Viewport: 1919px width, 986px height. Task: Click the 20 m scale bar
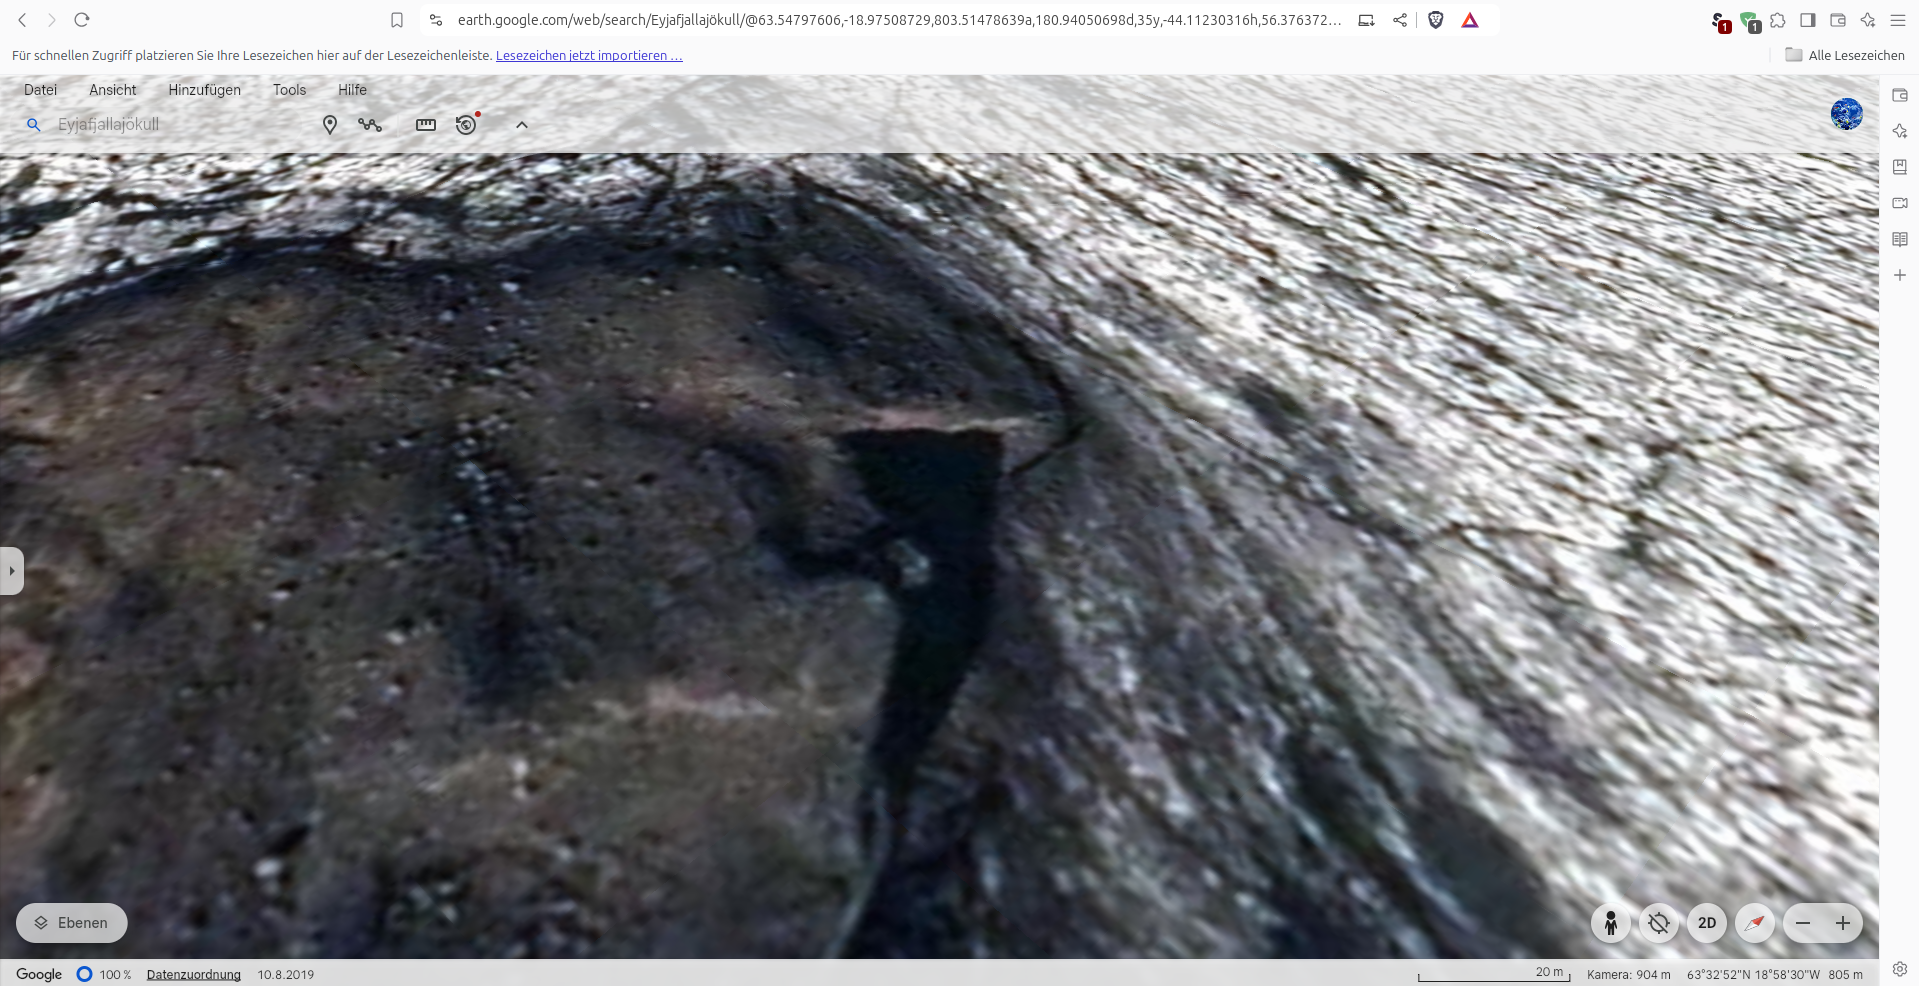click(x=1494, y=974)
